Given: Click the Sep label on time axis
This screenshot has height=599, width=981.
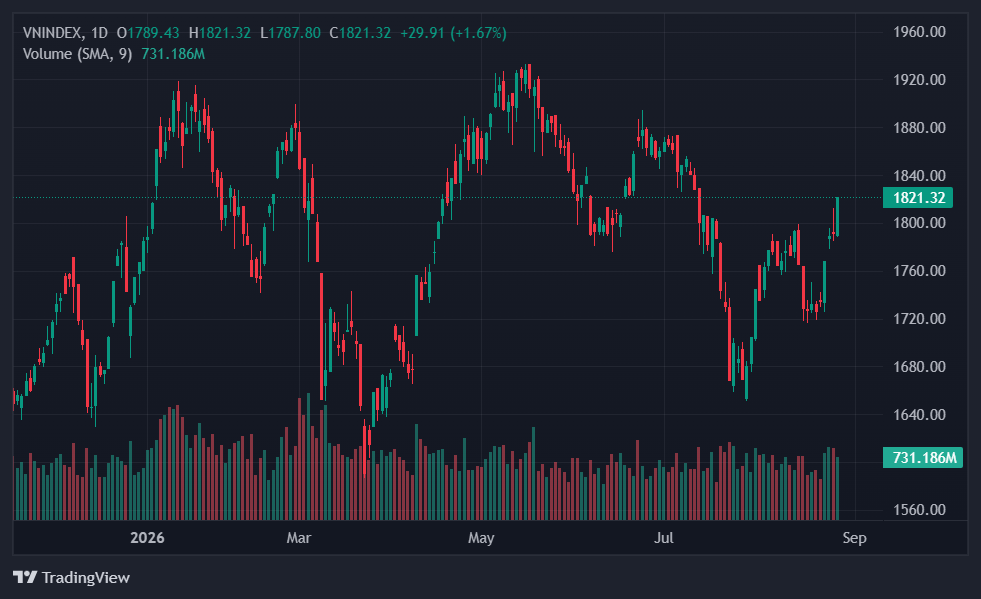Looking at the screenshot, I should pyautogui.click(x=855, y=538).
